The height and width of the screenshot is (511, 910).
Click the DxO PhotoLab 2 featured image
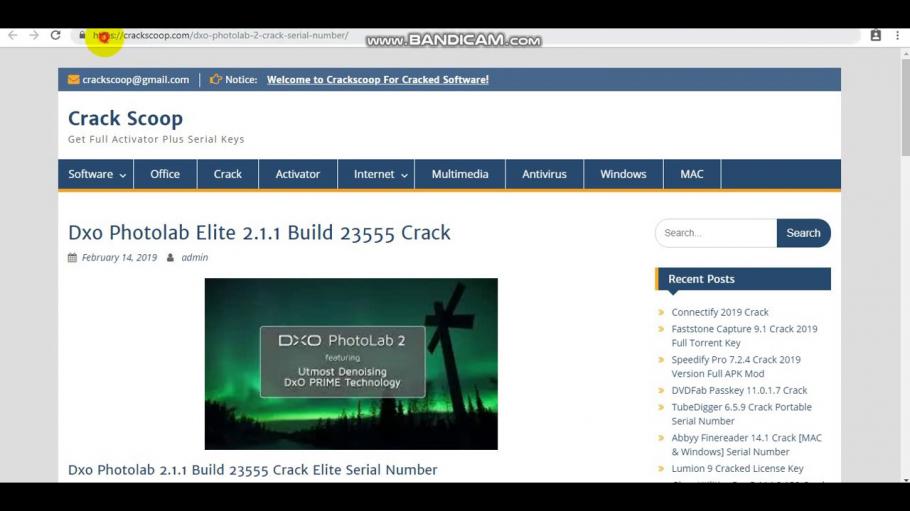point(351,364)
